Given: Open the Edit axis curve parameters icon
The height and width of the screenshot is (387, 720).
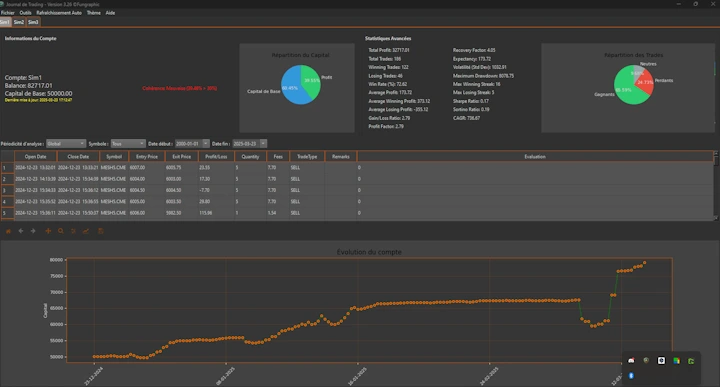Looking at the screenshot, I should (x=86, y=231).
